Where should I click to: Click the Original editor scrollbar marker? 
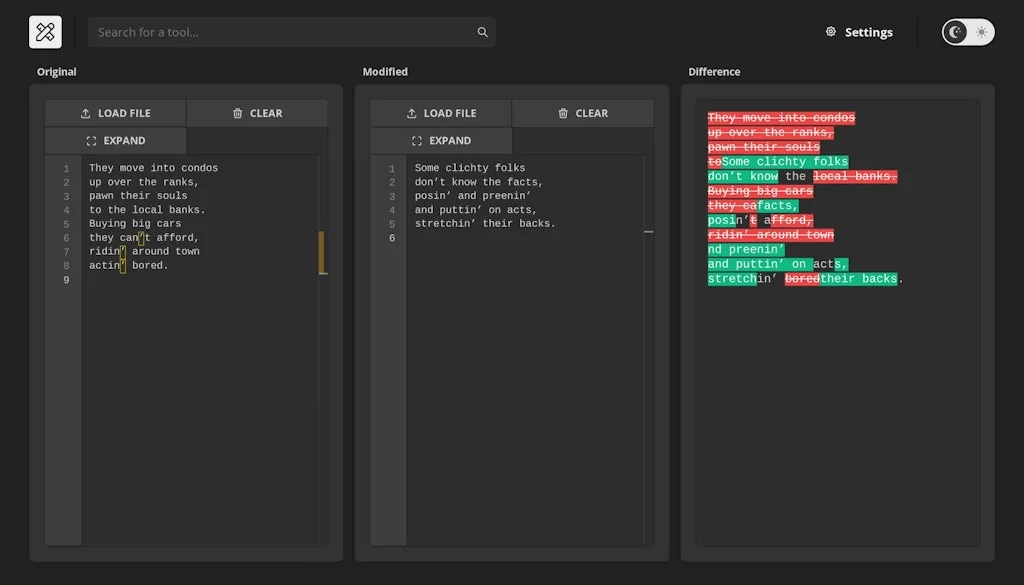(321, 252)
